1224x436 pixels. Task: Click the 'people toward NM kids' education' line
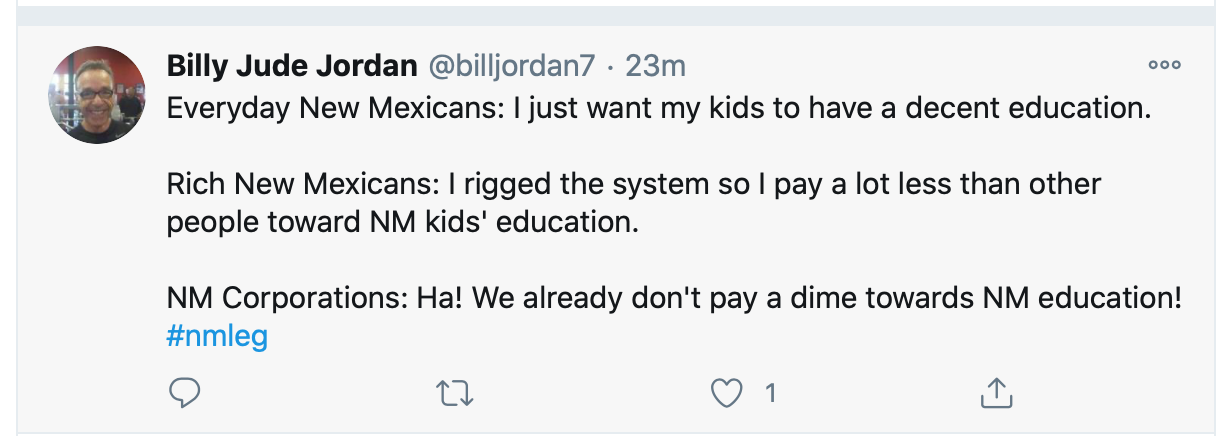402,223
